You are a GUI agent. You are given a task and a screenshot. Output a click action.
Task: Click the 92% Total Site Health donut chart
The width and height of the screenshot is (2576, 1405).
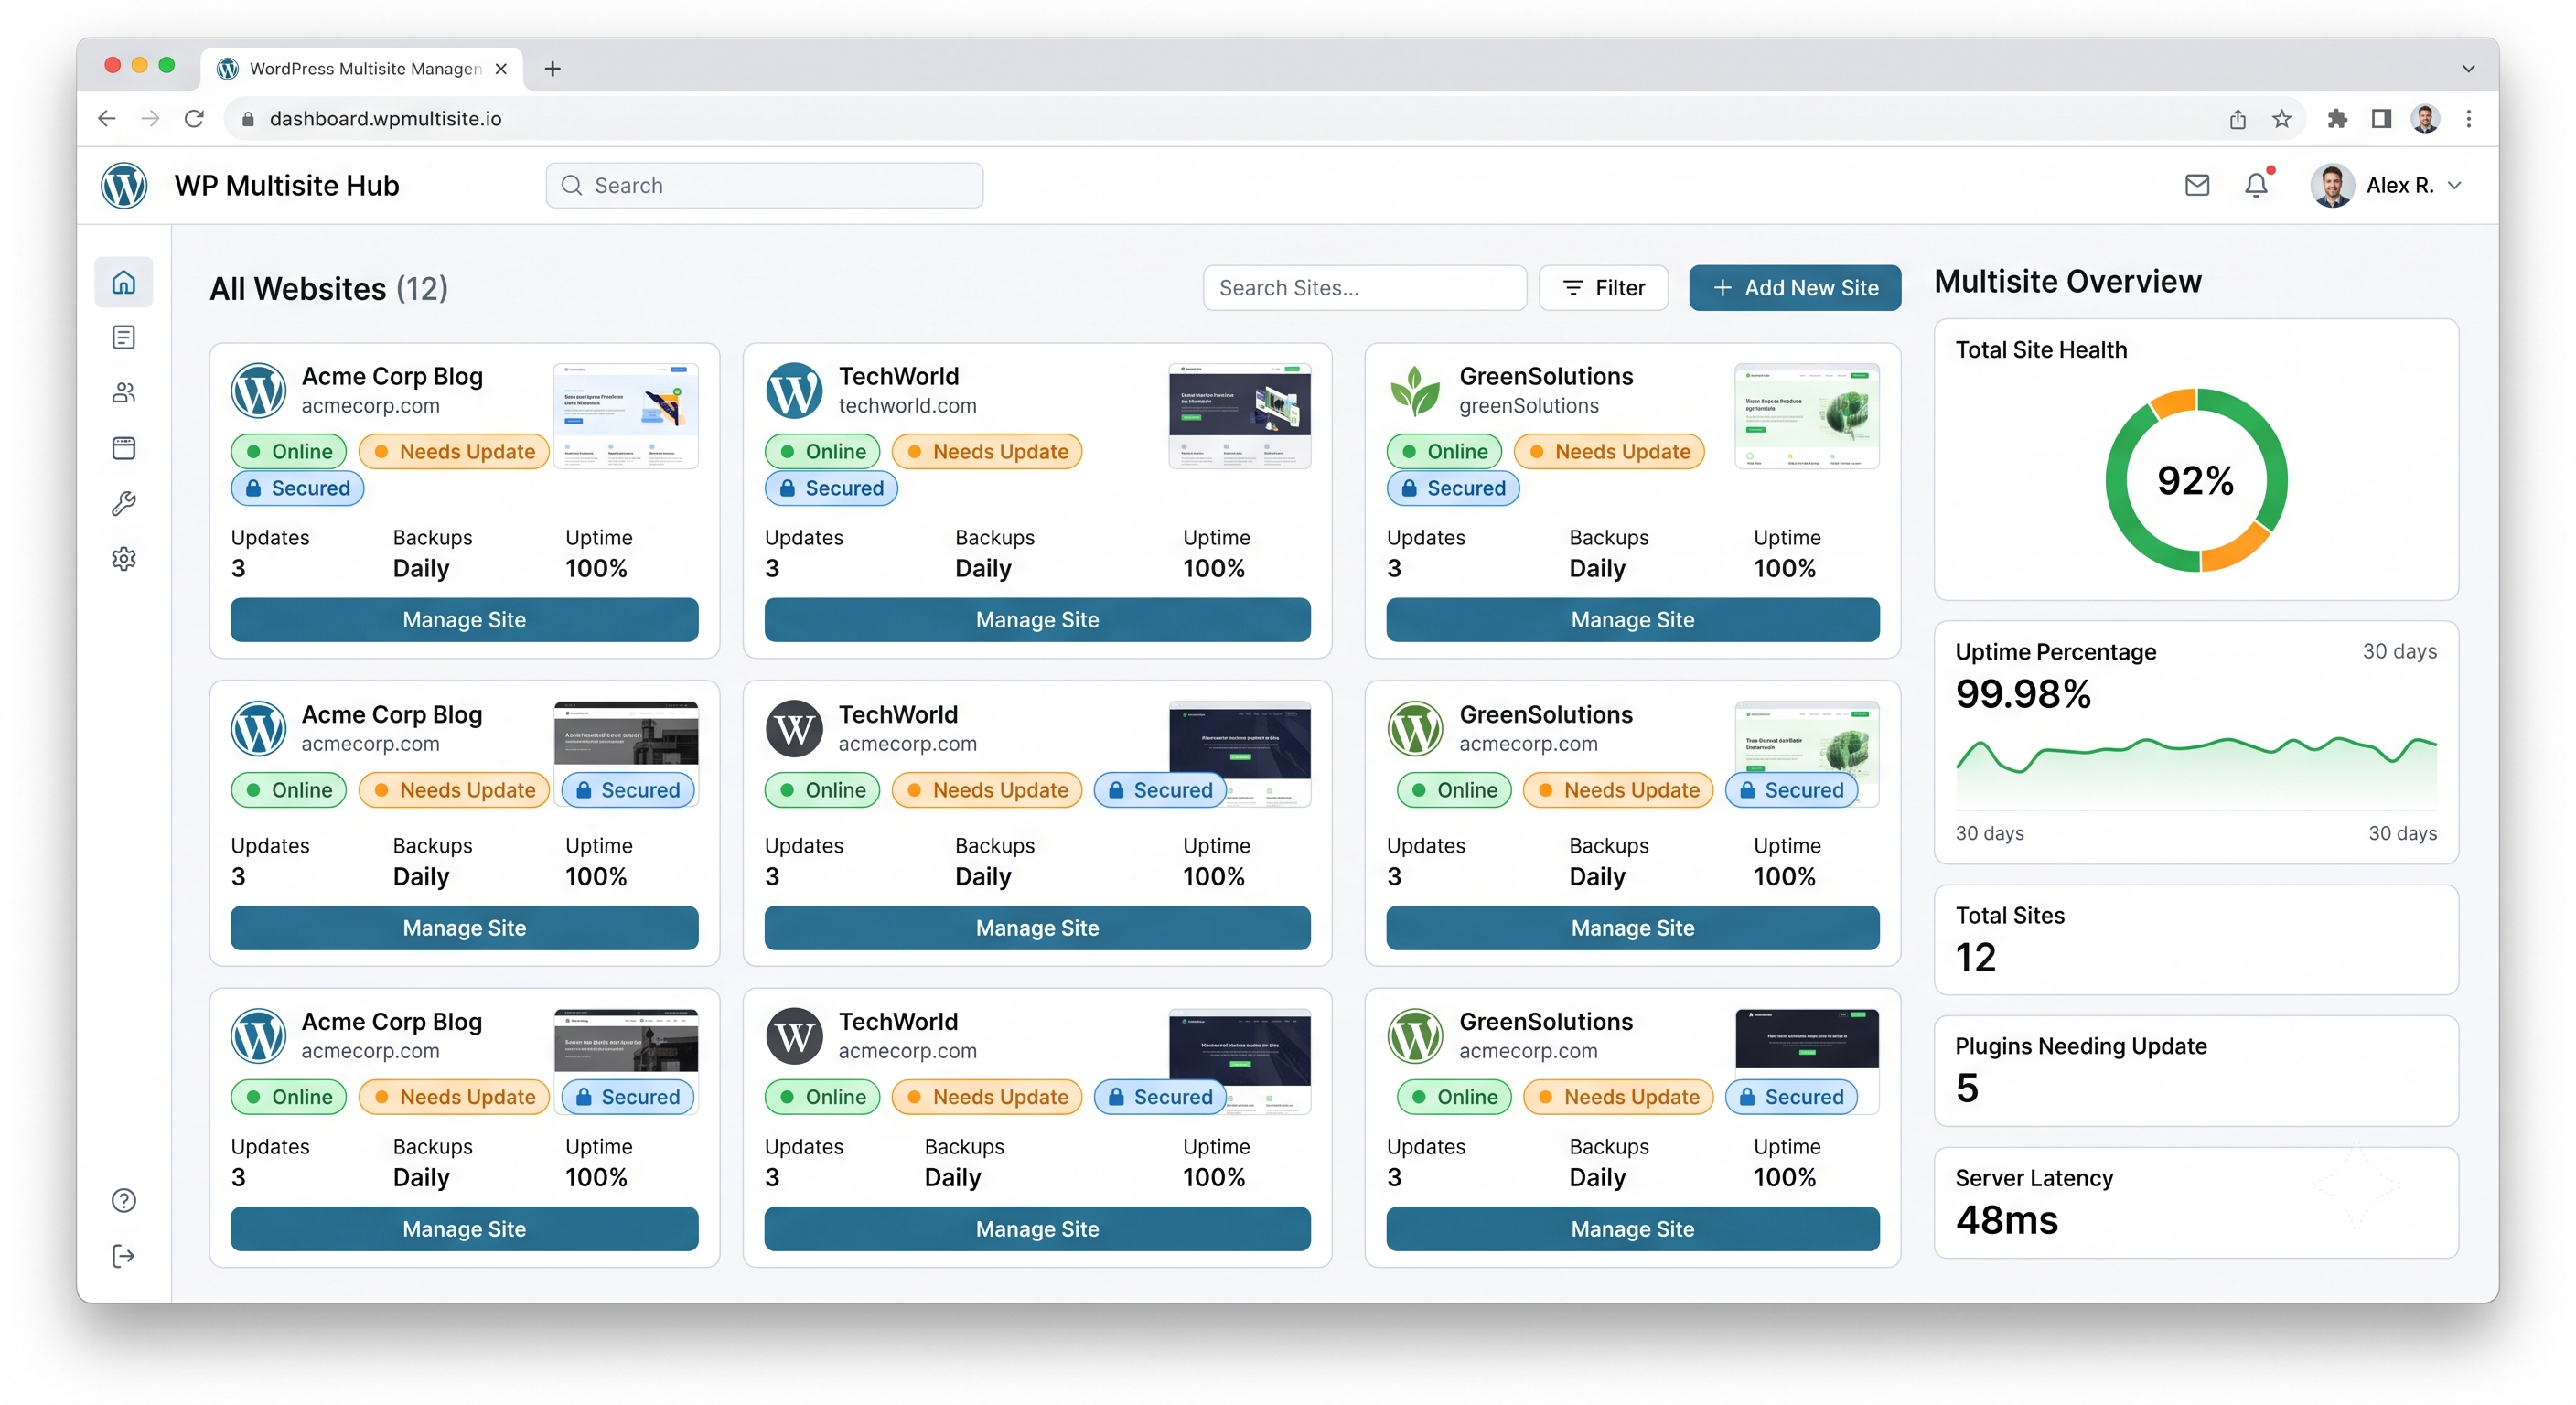click(2196, 480)
